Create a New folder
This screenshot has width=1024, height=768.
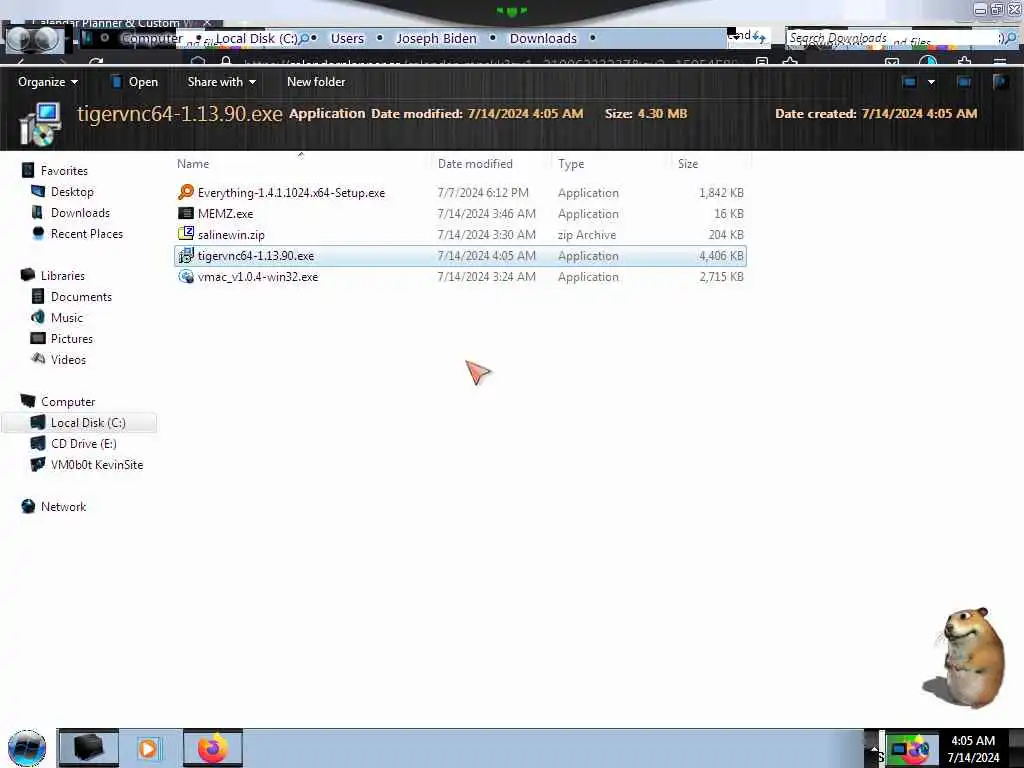(316, 82)
